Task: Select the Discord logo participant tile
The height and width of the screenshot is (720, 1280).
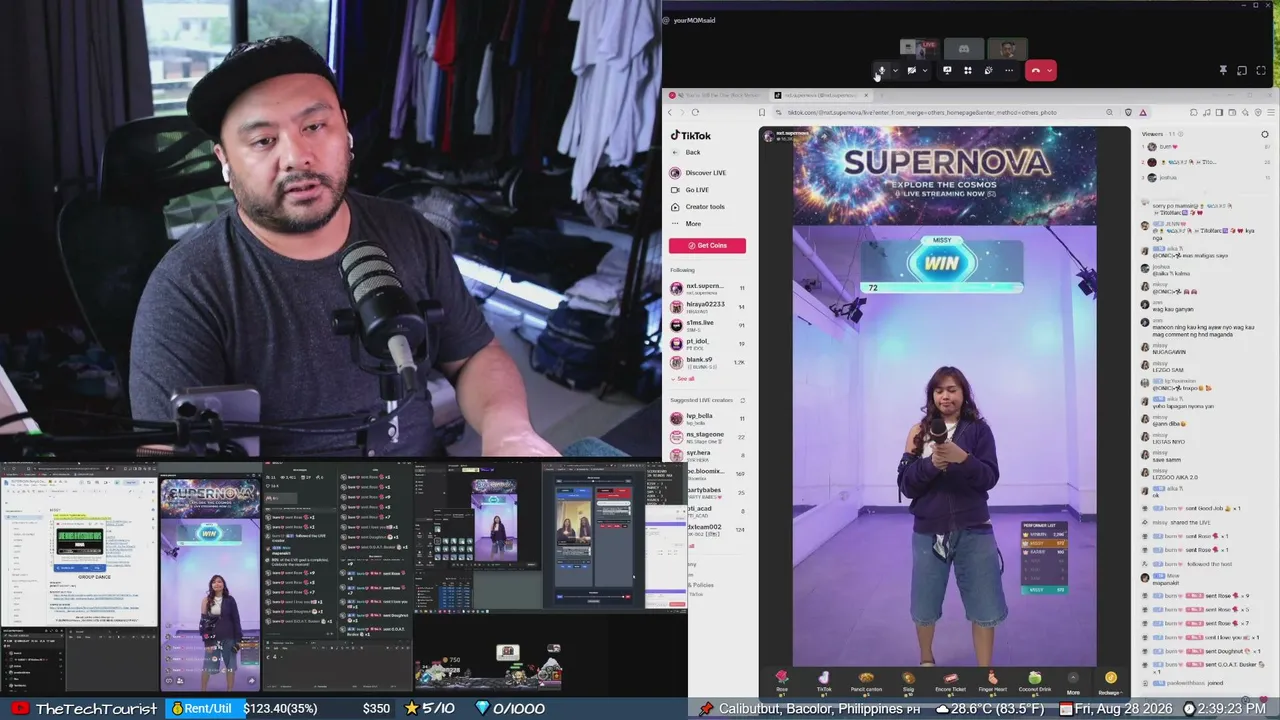Action: [x=963, y=48]
